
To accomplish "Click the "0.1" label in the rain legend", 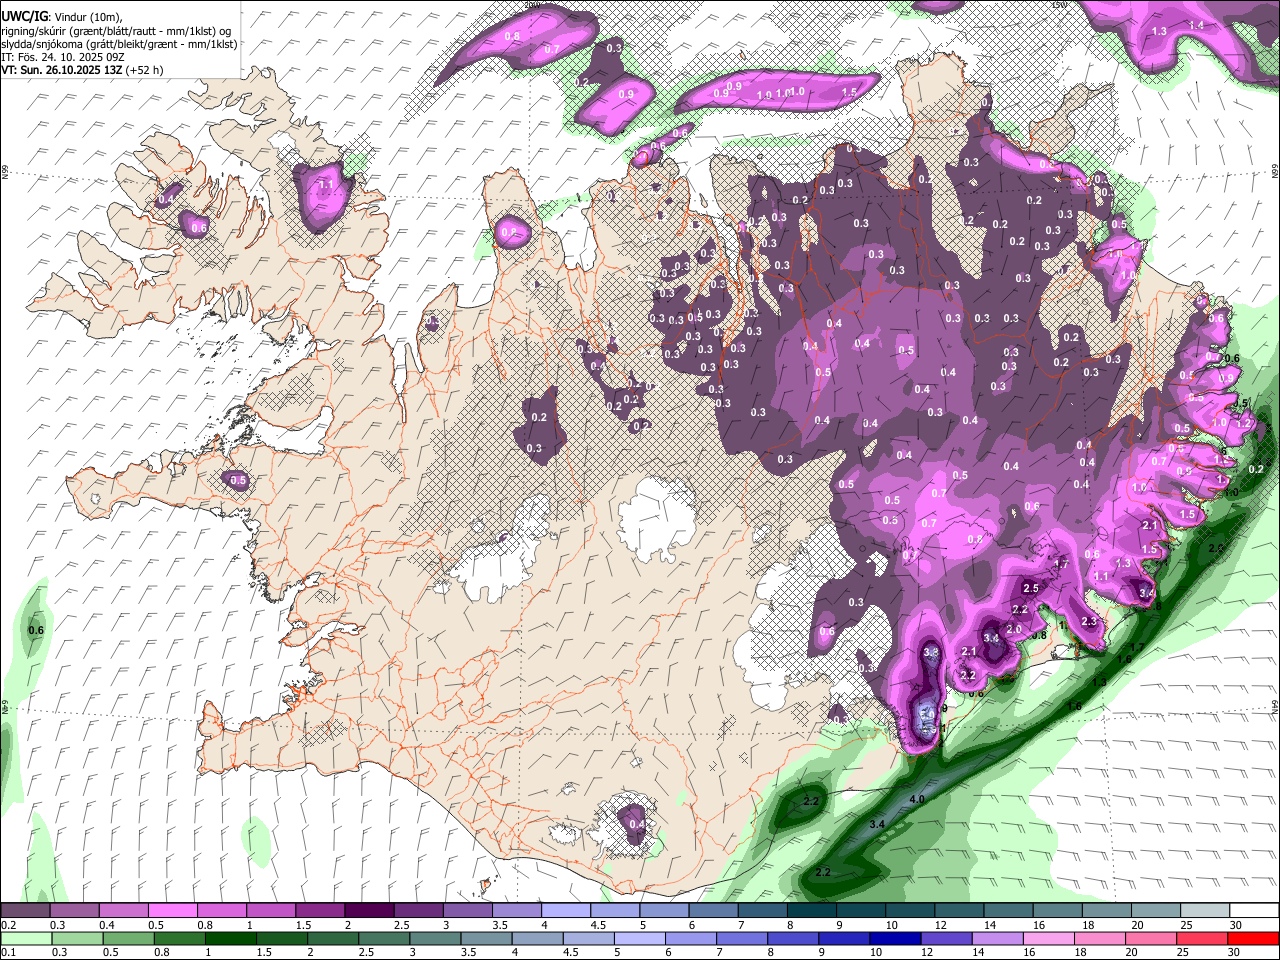I will pyautogui.click(x=8, y=952).
